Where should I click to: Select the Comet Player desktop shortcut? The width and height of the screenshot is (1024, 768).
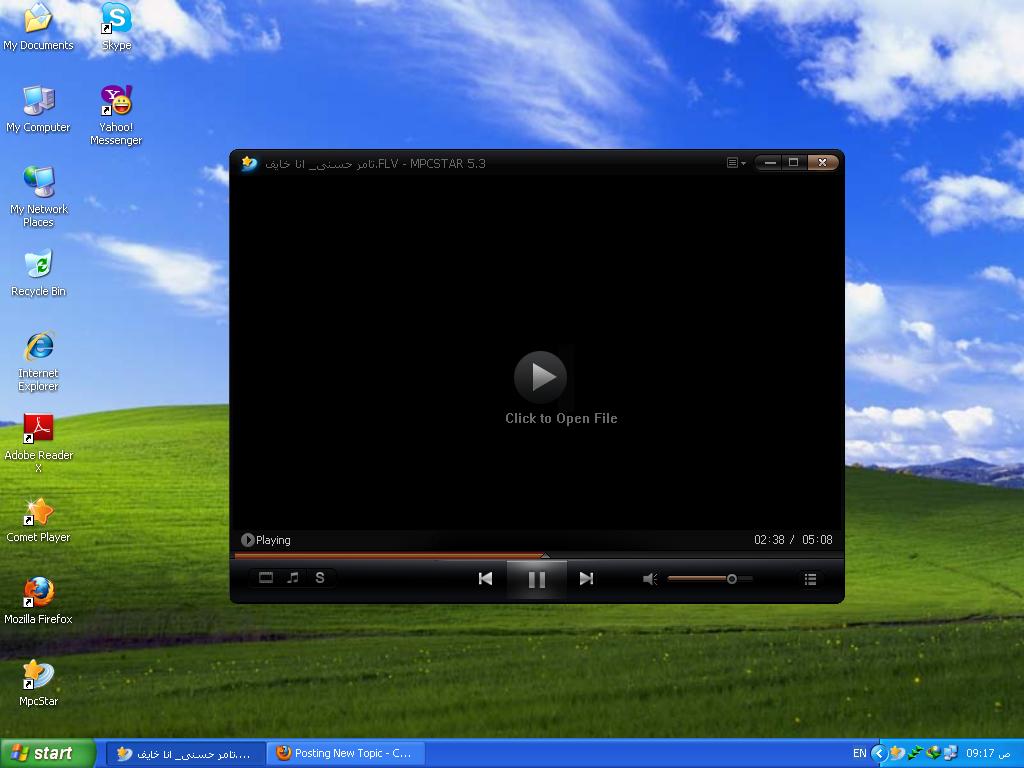pyautogui.click(x=39, y=520)
